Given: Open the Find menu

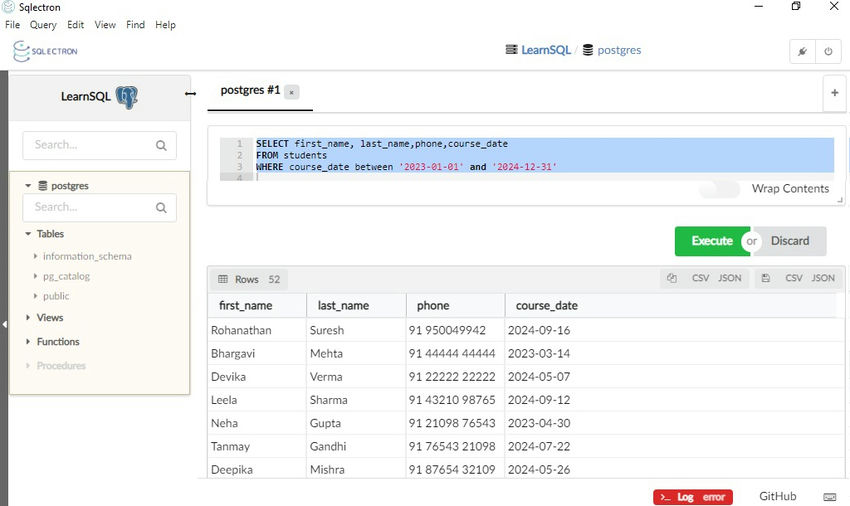Looking at the screenshot, I should pyautogui.click(x=136, y=25).
